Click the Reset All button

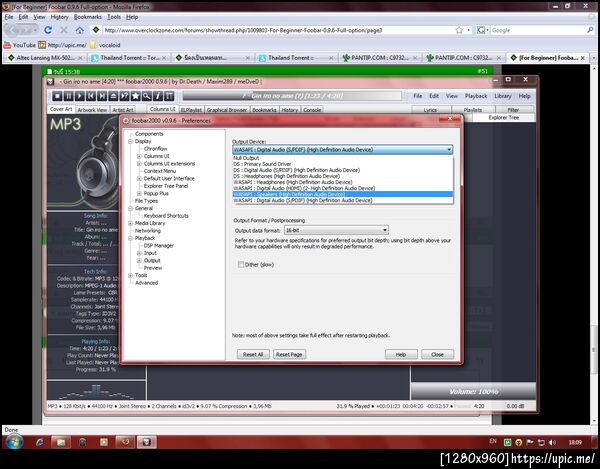(x=253, y=354)
